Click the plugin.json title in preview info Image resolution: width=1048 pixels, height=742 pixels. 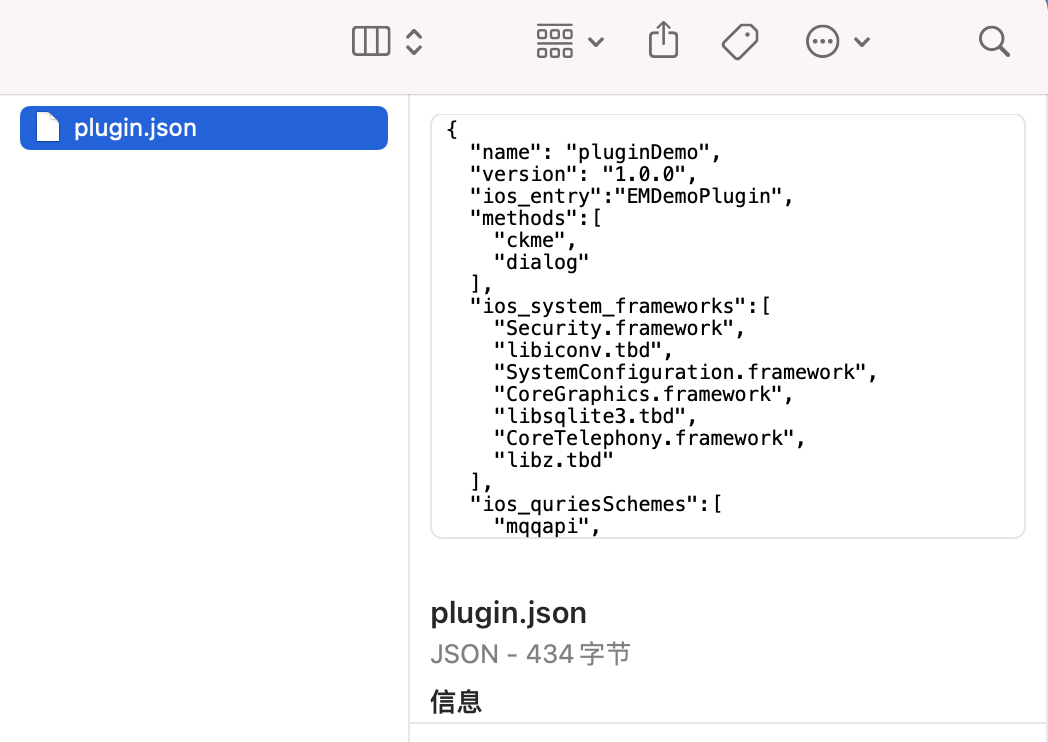508,613
